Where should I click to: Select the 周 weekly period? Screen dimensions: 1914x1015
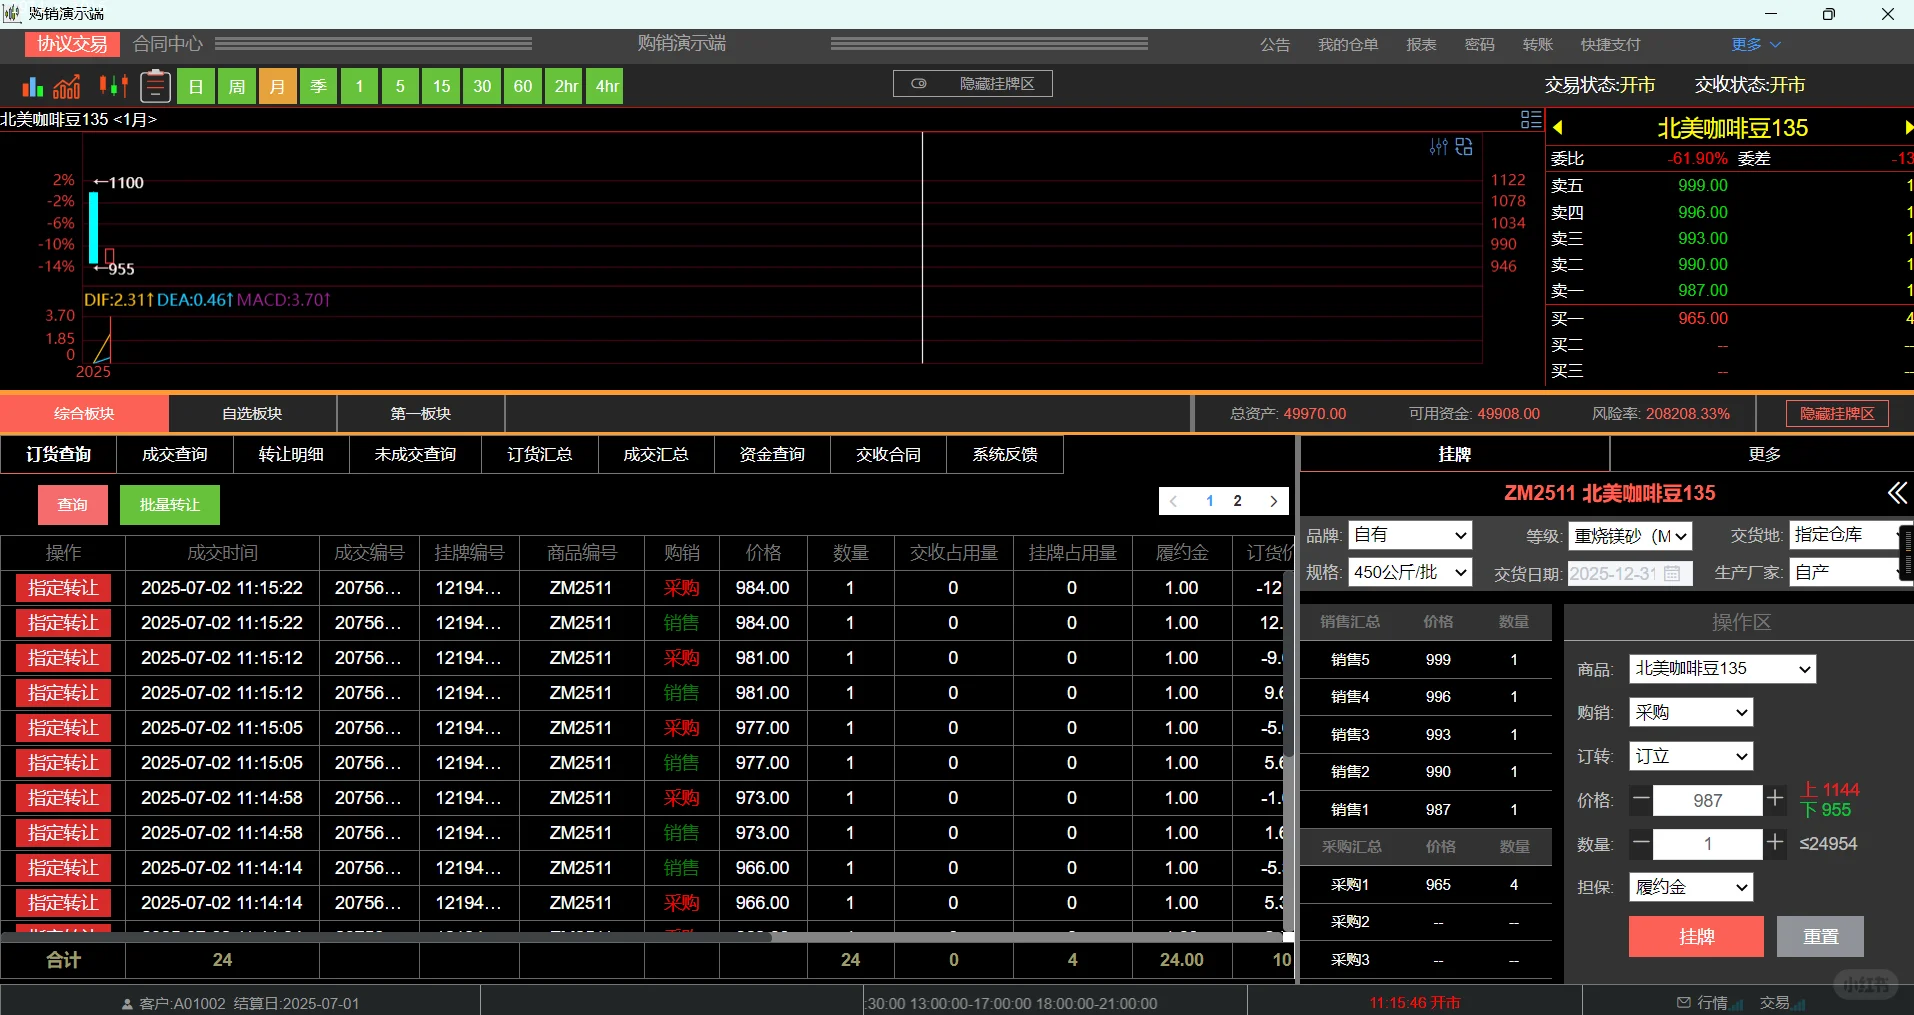pyautogui.click(x=237, y=86)
